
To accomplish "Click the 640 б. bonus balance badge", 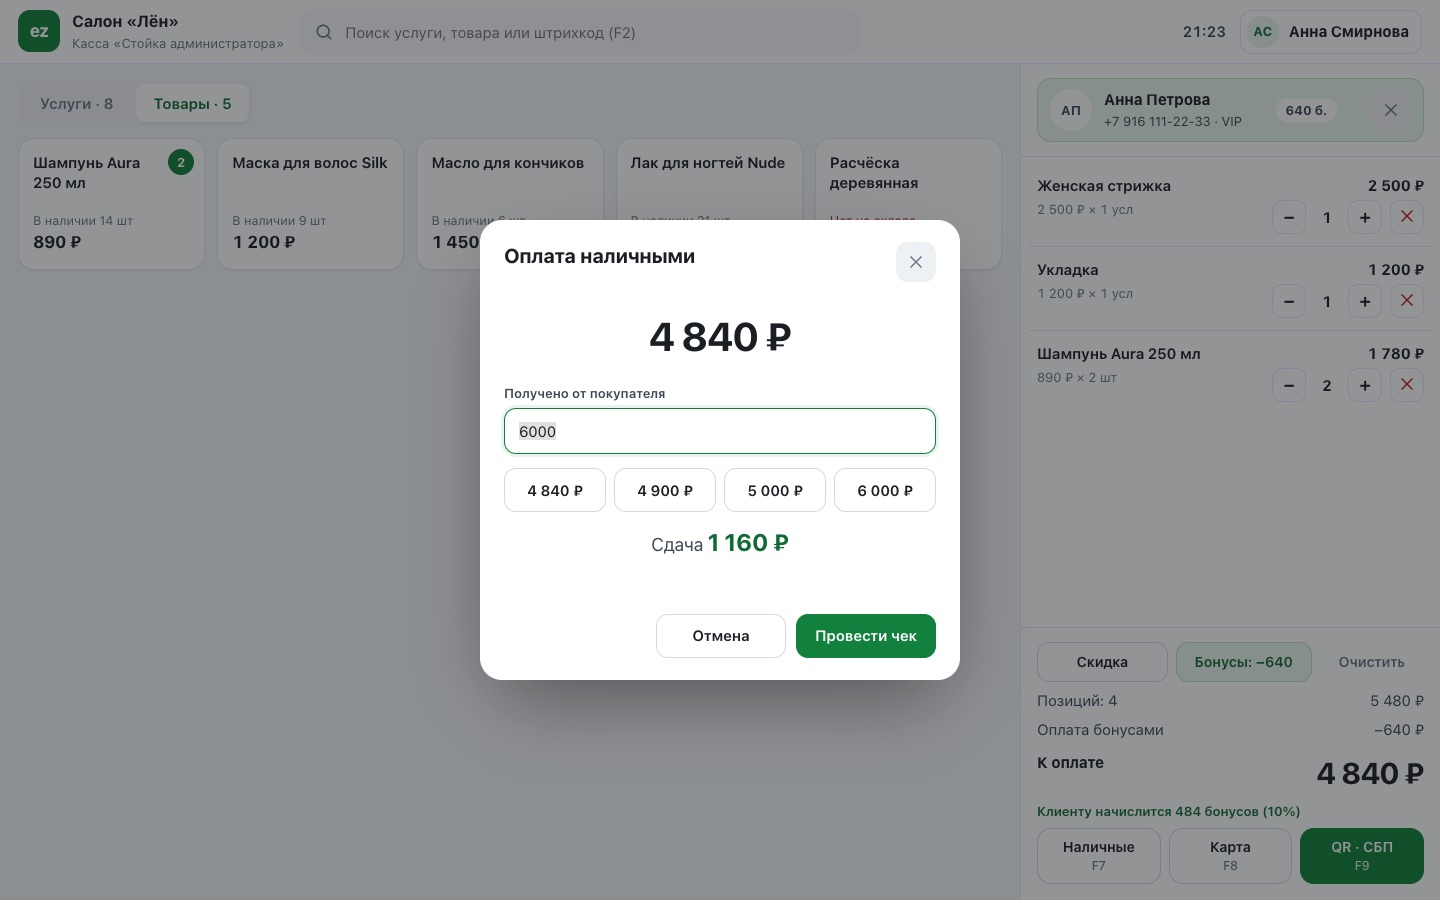I will tap(1306, 110).
